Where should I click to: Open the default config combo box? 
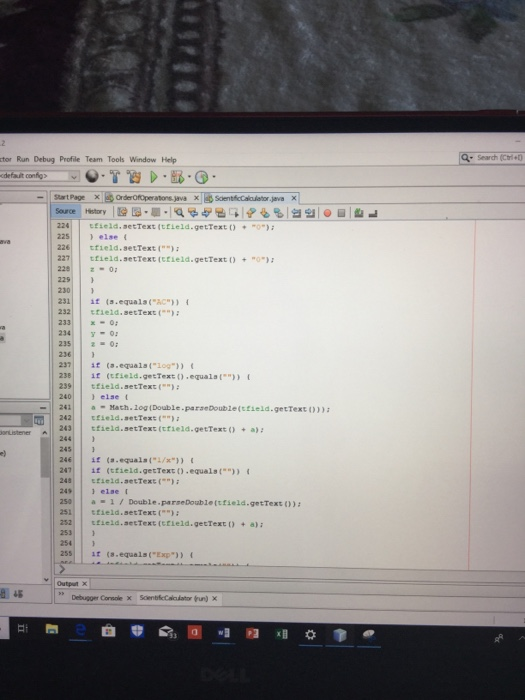(x=39, y=176)
